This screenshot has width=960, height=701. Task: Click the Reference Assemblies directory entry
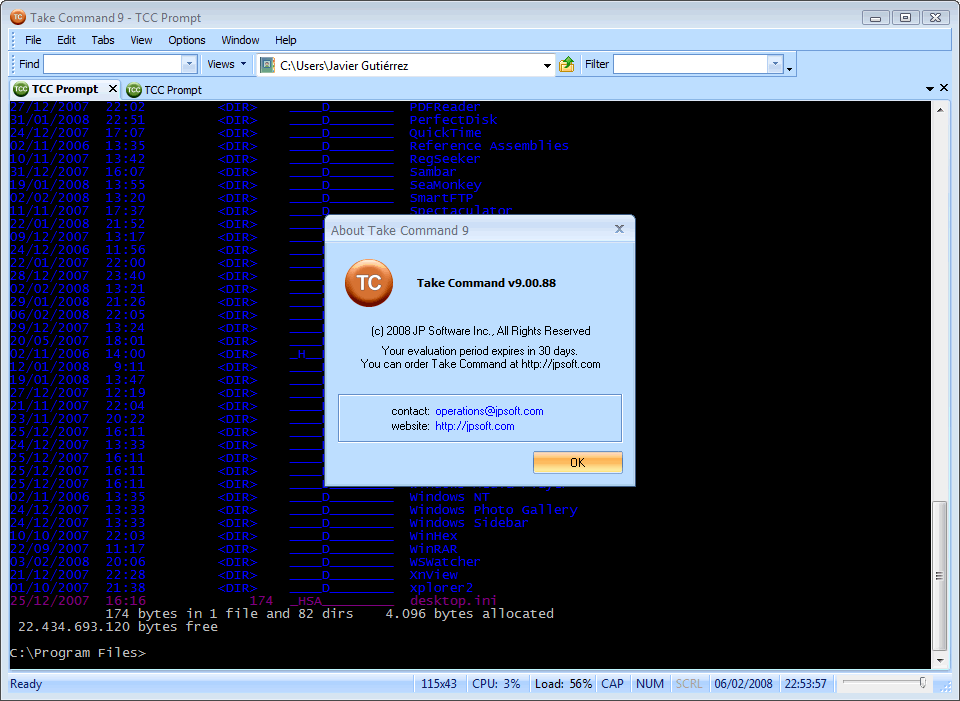click(x=489, y=146)
